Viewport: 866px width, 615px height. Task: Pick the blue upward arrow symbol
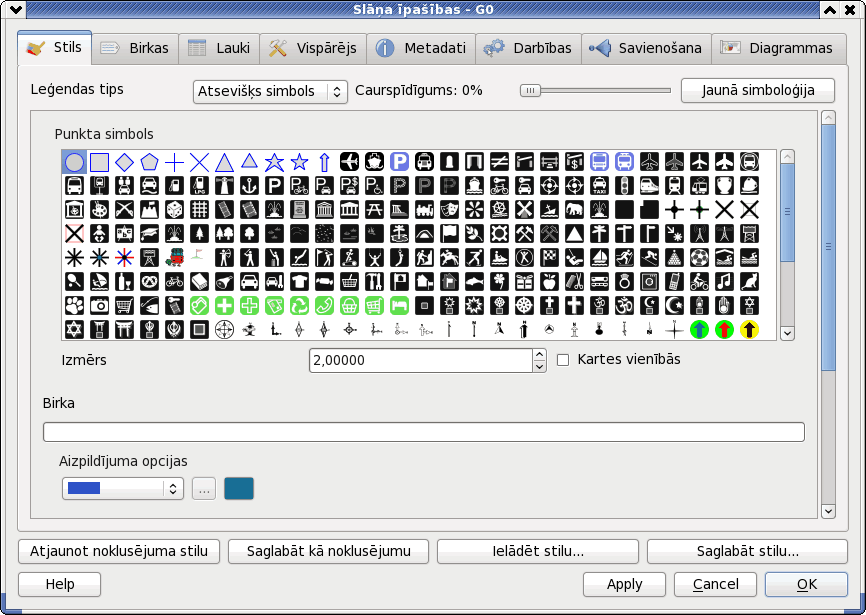point(324,162)
